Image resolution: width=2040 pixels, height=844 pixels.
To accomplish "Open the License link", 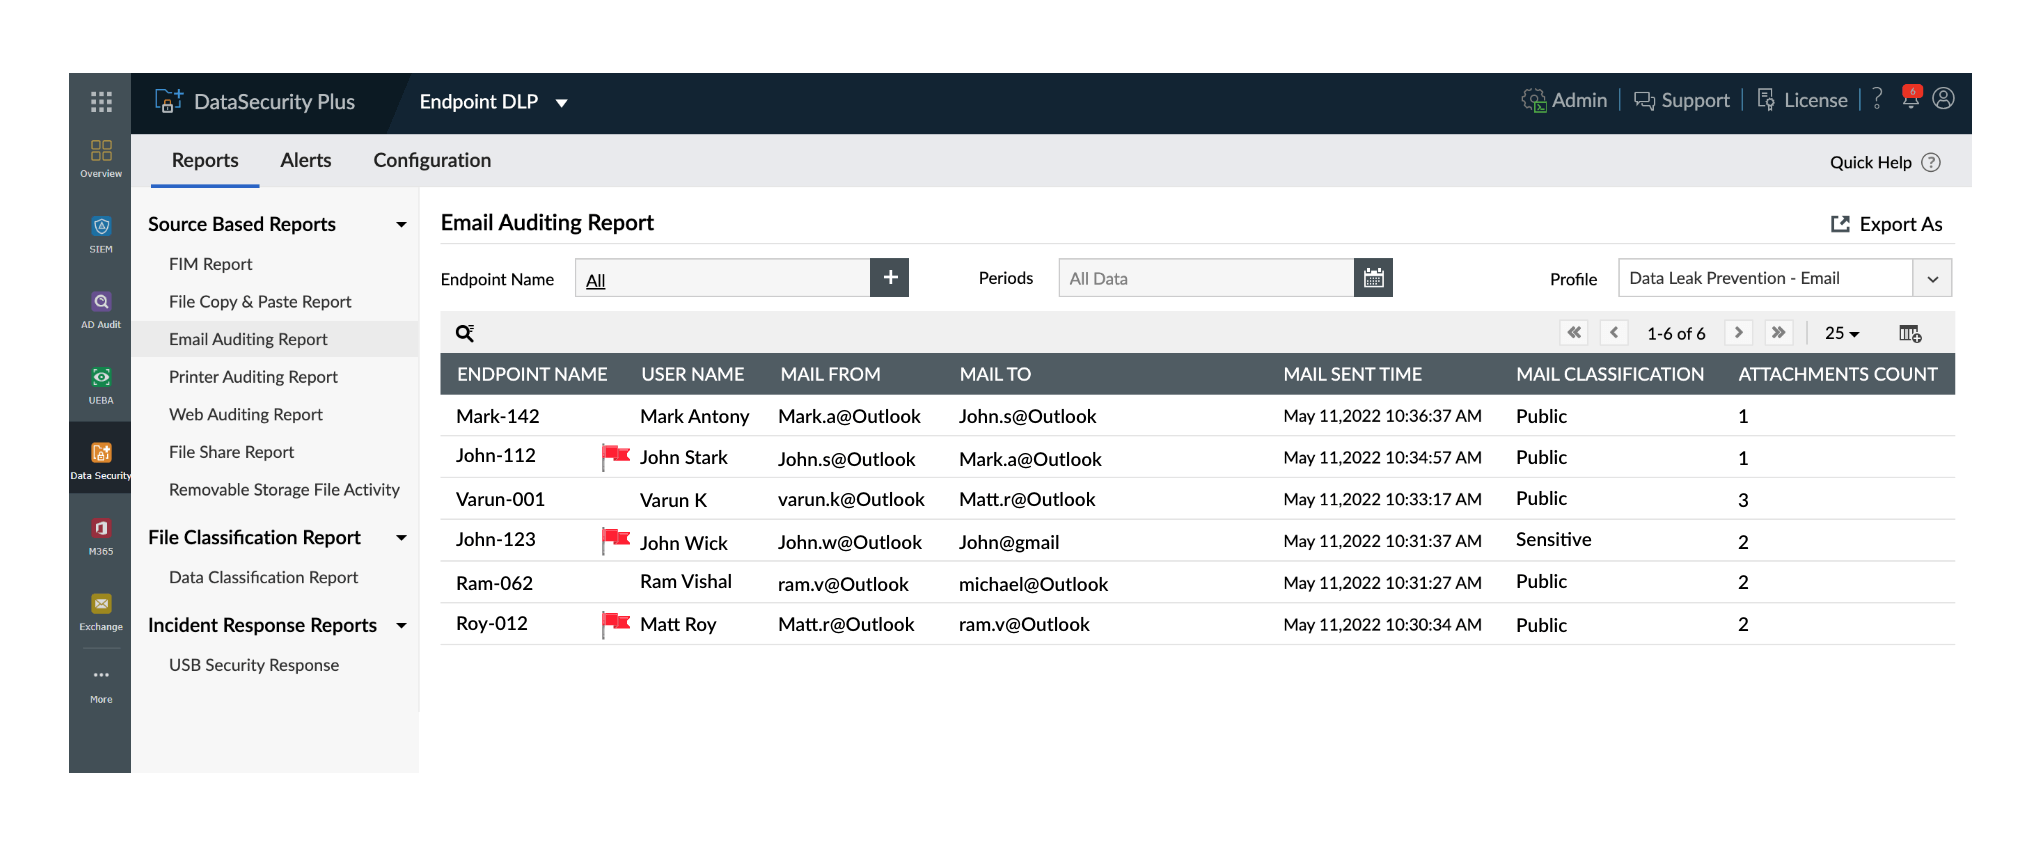I will pos(1802,100).
